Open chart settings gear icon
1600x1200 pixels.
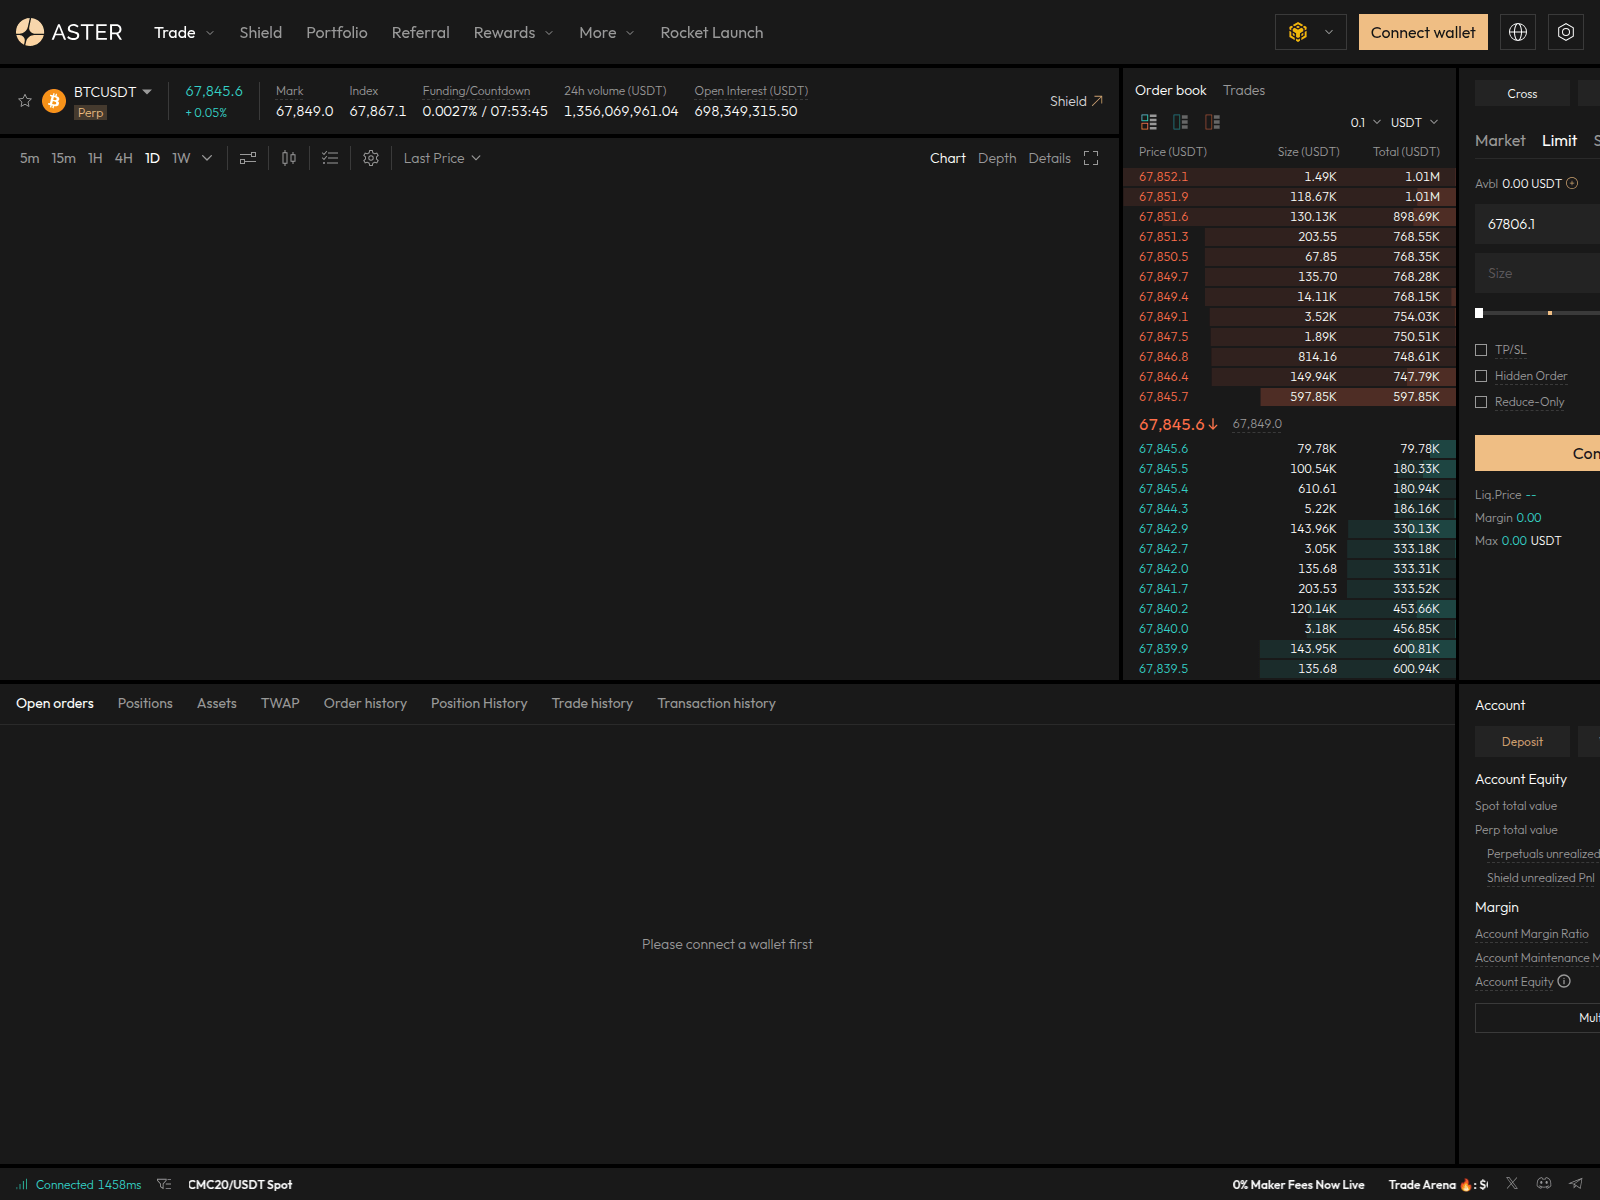(x=371, y=158)
